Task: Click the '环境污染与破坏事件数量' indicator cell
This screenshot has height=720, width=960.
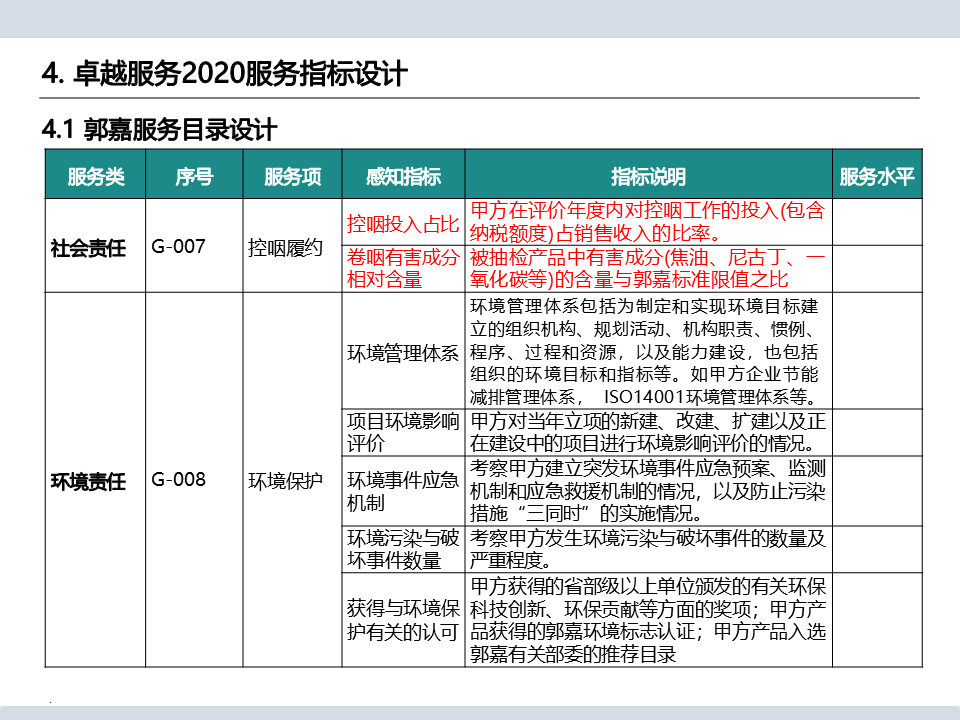Action: (403, 549)
